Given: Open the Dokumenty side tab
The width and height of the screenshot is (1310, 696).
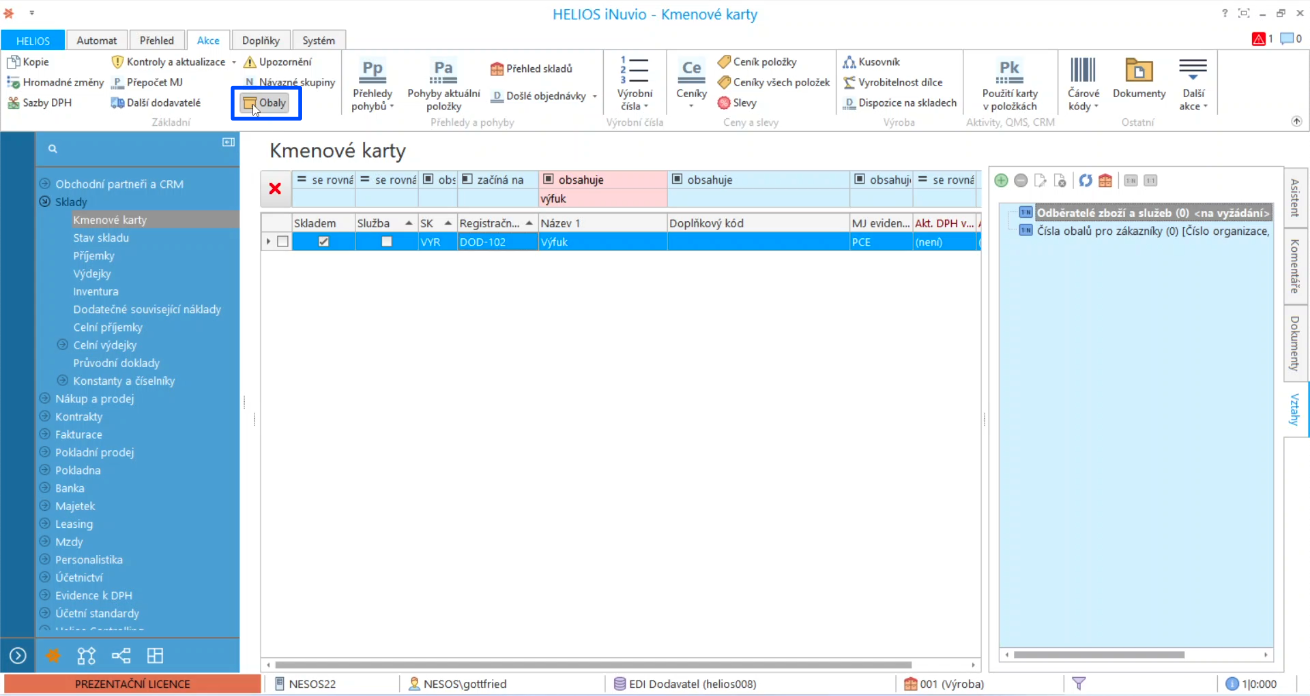Looking at the screenshot, I should pos(1295,343).
